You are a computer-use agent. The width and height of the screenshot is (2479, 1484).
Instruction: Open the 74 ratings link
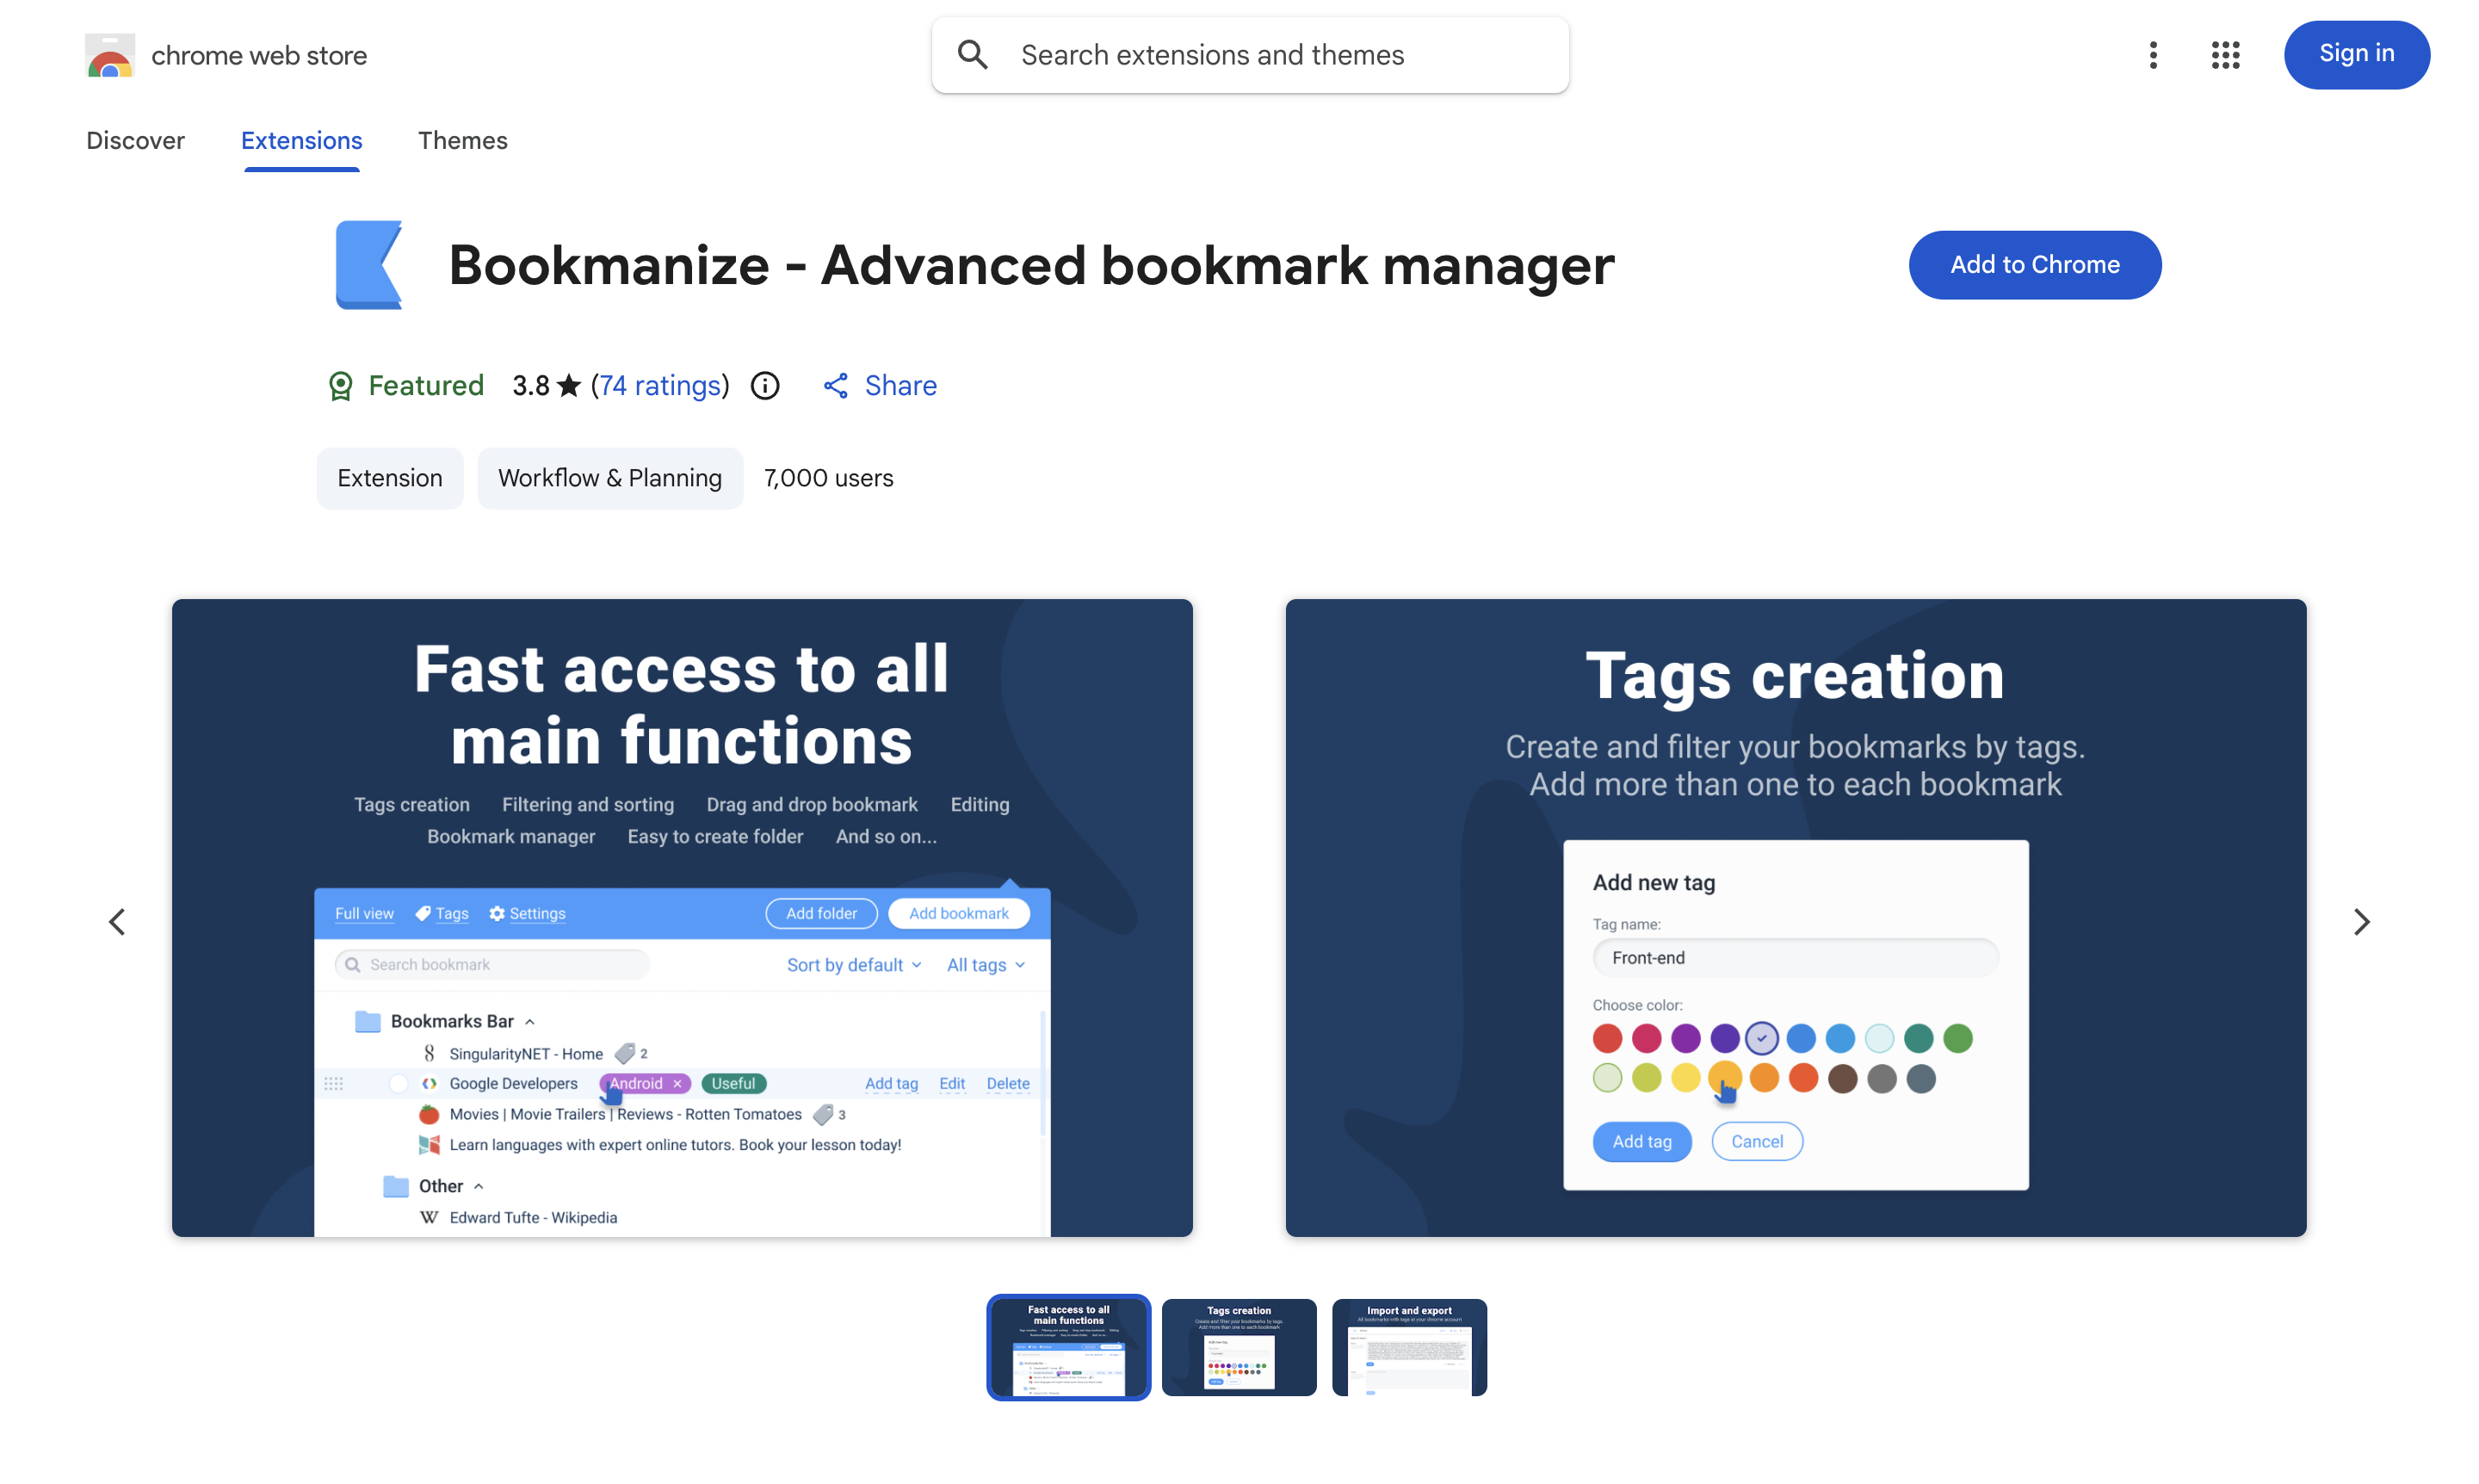pos(660,386)
